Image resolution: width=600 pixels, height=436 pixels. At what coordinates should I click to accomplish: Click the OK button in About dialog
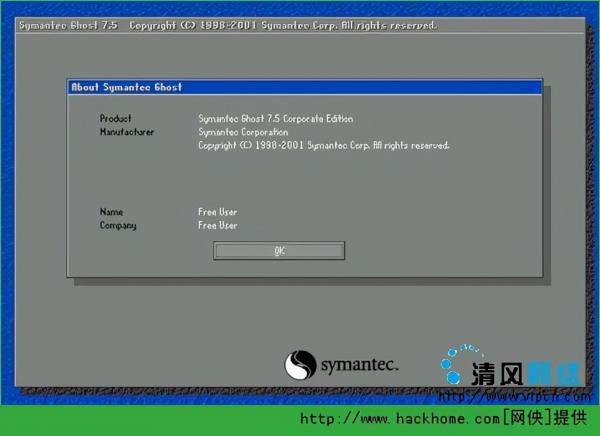coord(279,251)
